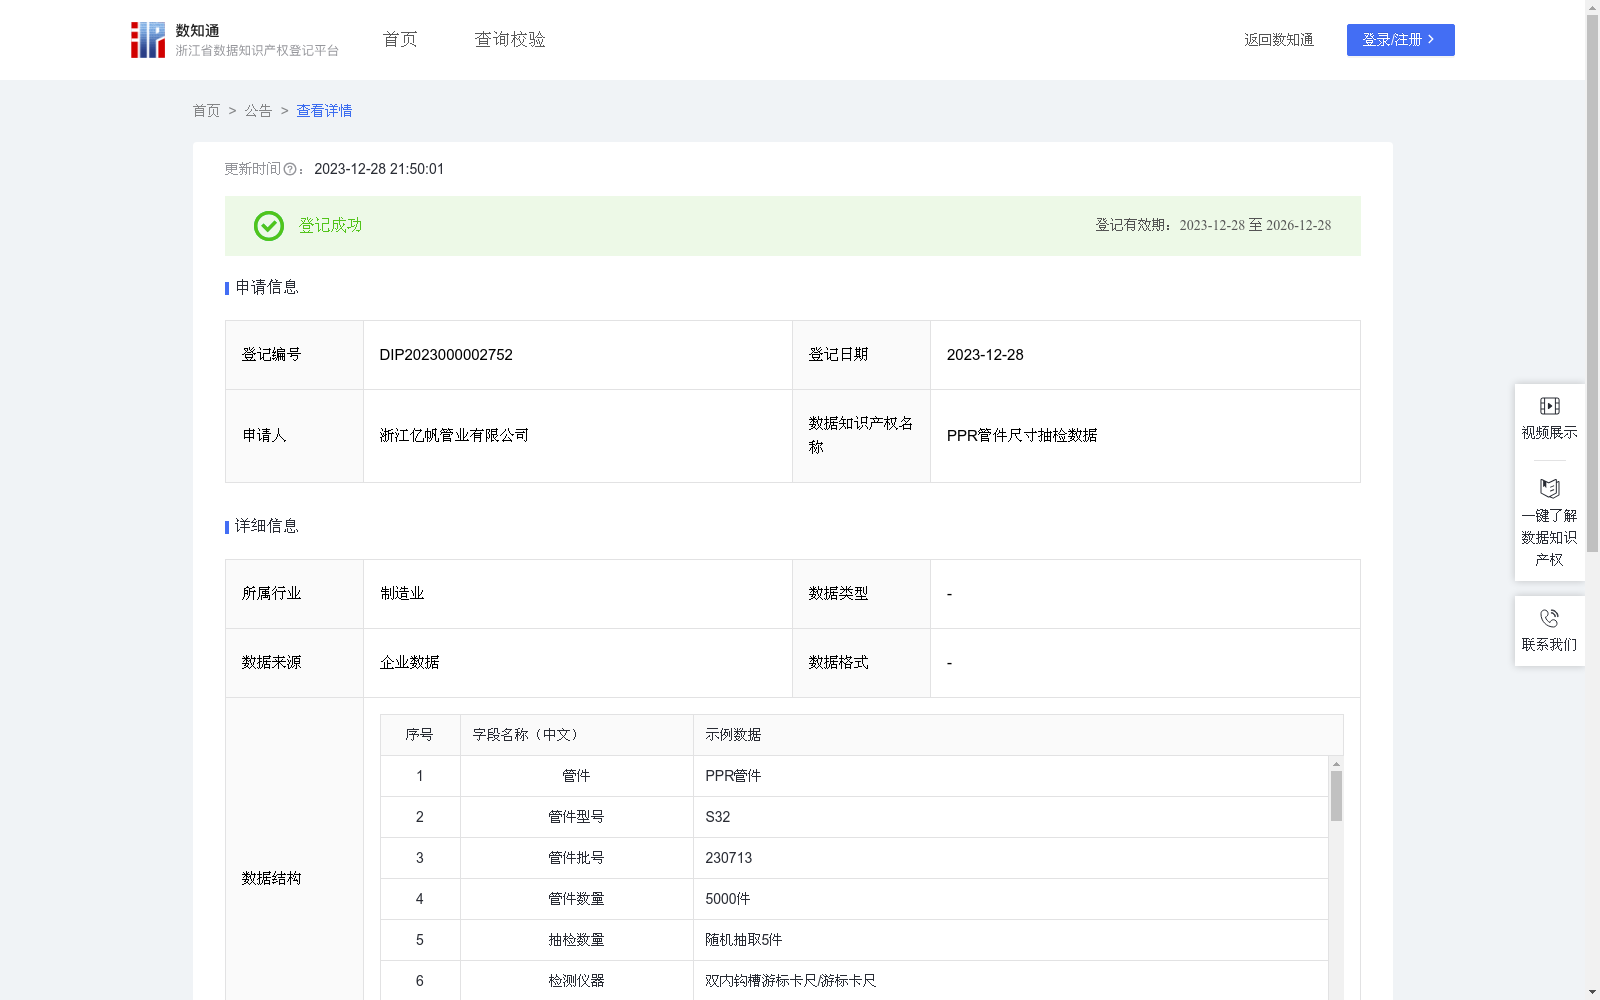Click the 登录/注册 button
The width and height of the screenshot is (1600, 1000).
1400,40
